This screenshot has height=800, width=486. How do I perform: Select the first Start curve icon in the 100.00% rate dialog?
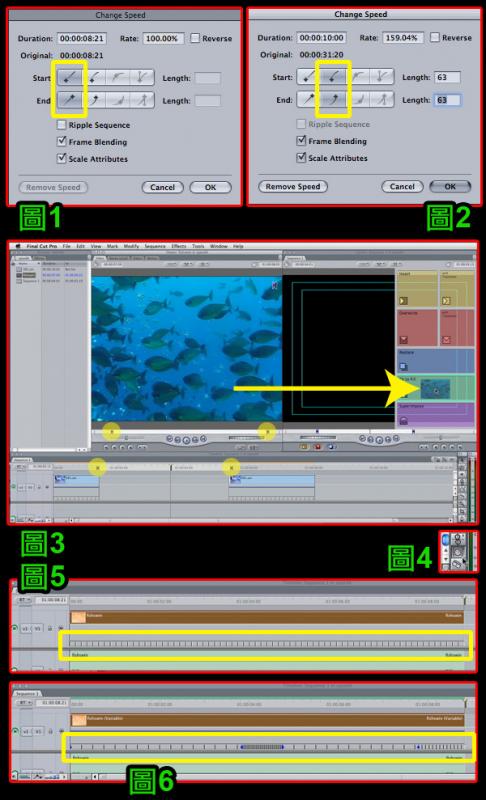tap(70, 77)
